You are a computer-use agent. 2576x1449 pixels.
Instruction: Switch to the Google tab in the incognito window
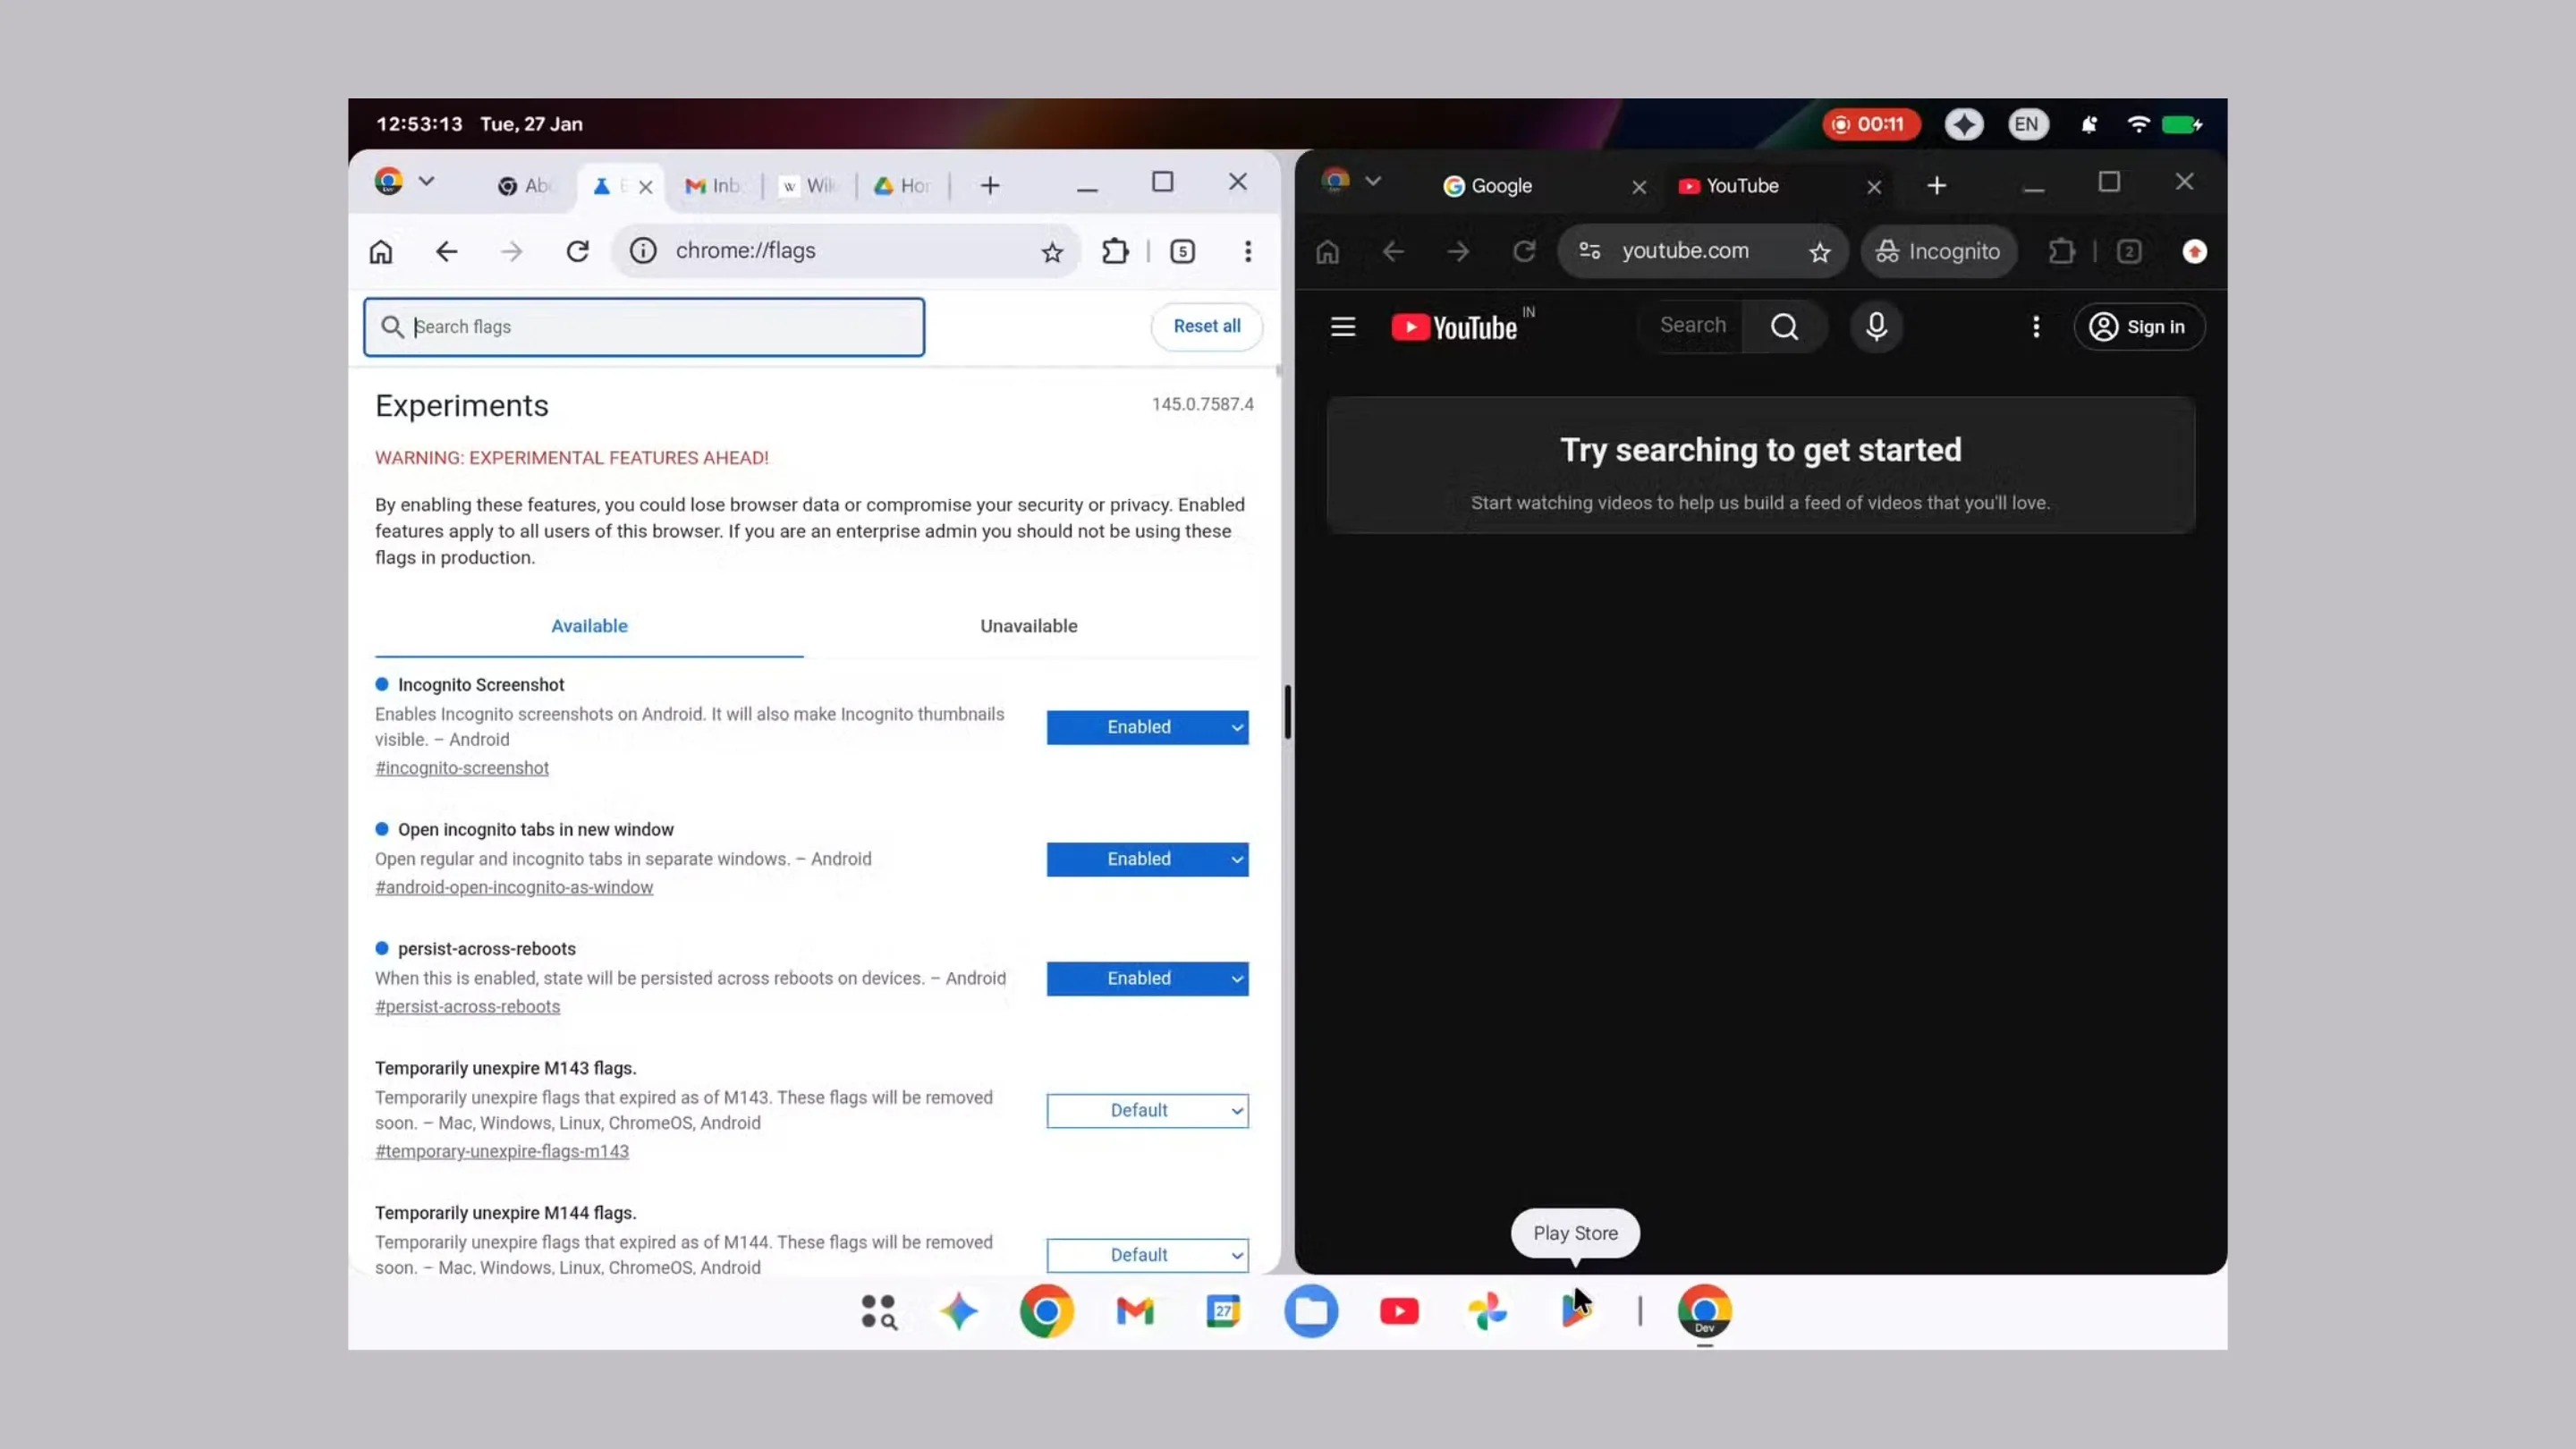pyautogui.click(x=1500, y=186)
